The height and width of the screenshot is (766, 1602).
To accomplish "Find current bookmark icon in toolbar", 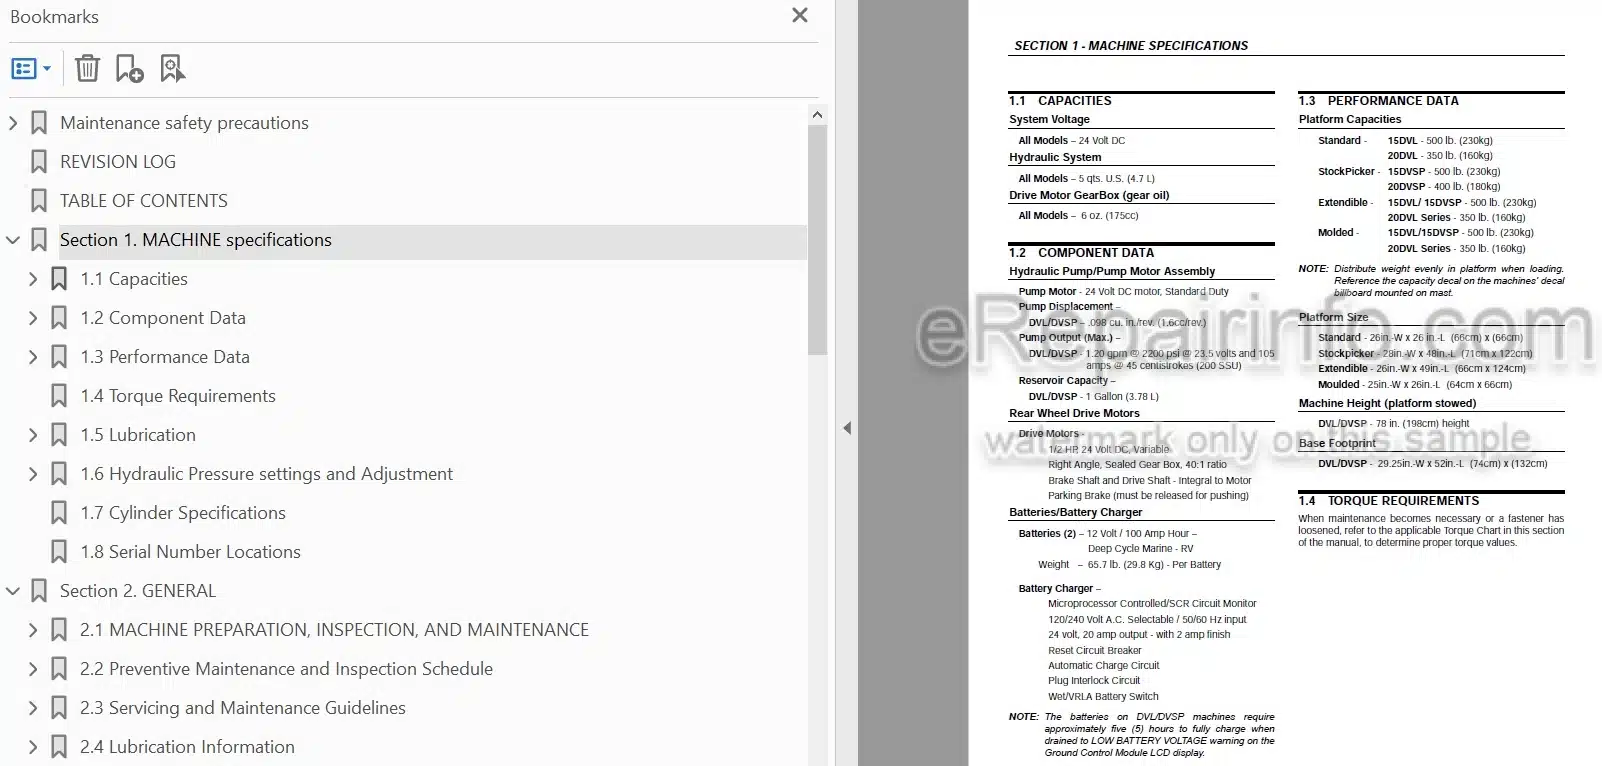I will [x=172, y=69].
